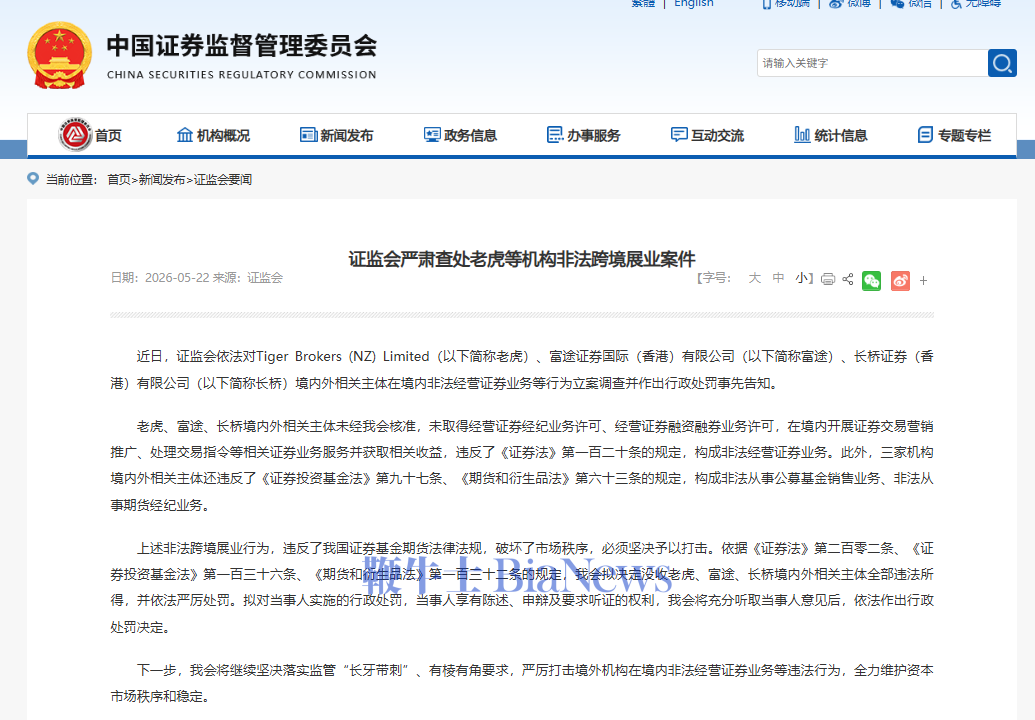This screenshot has height=720, width=1035.
Task: Focus the keyword search input field
Action: pyautogui.click(x=872, y=63)
